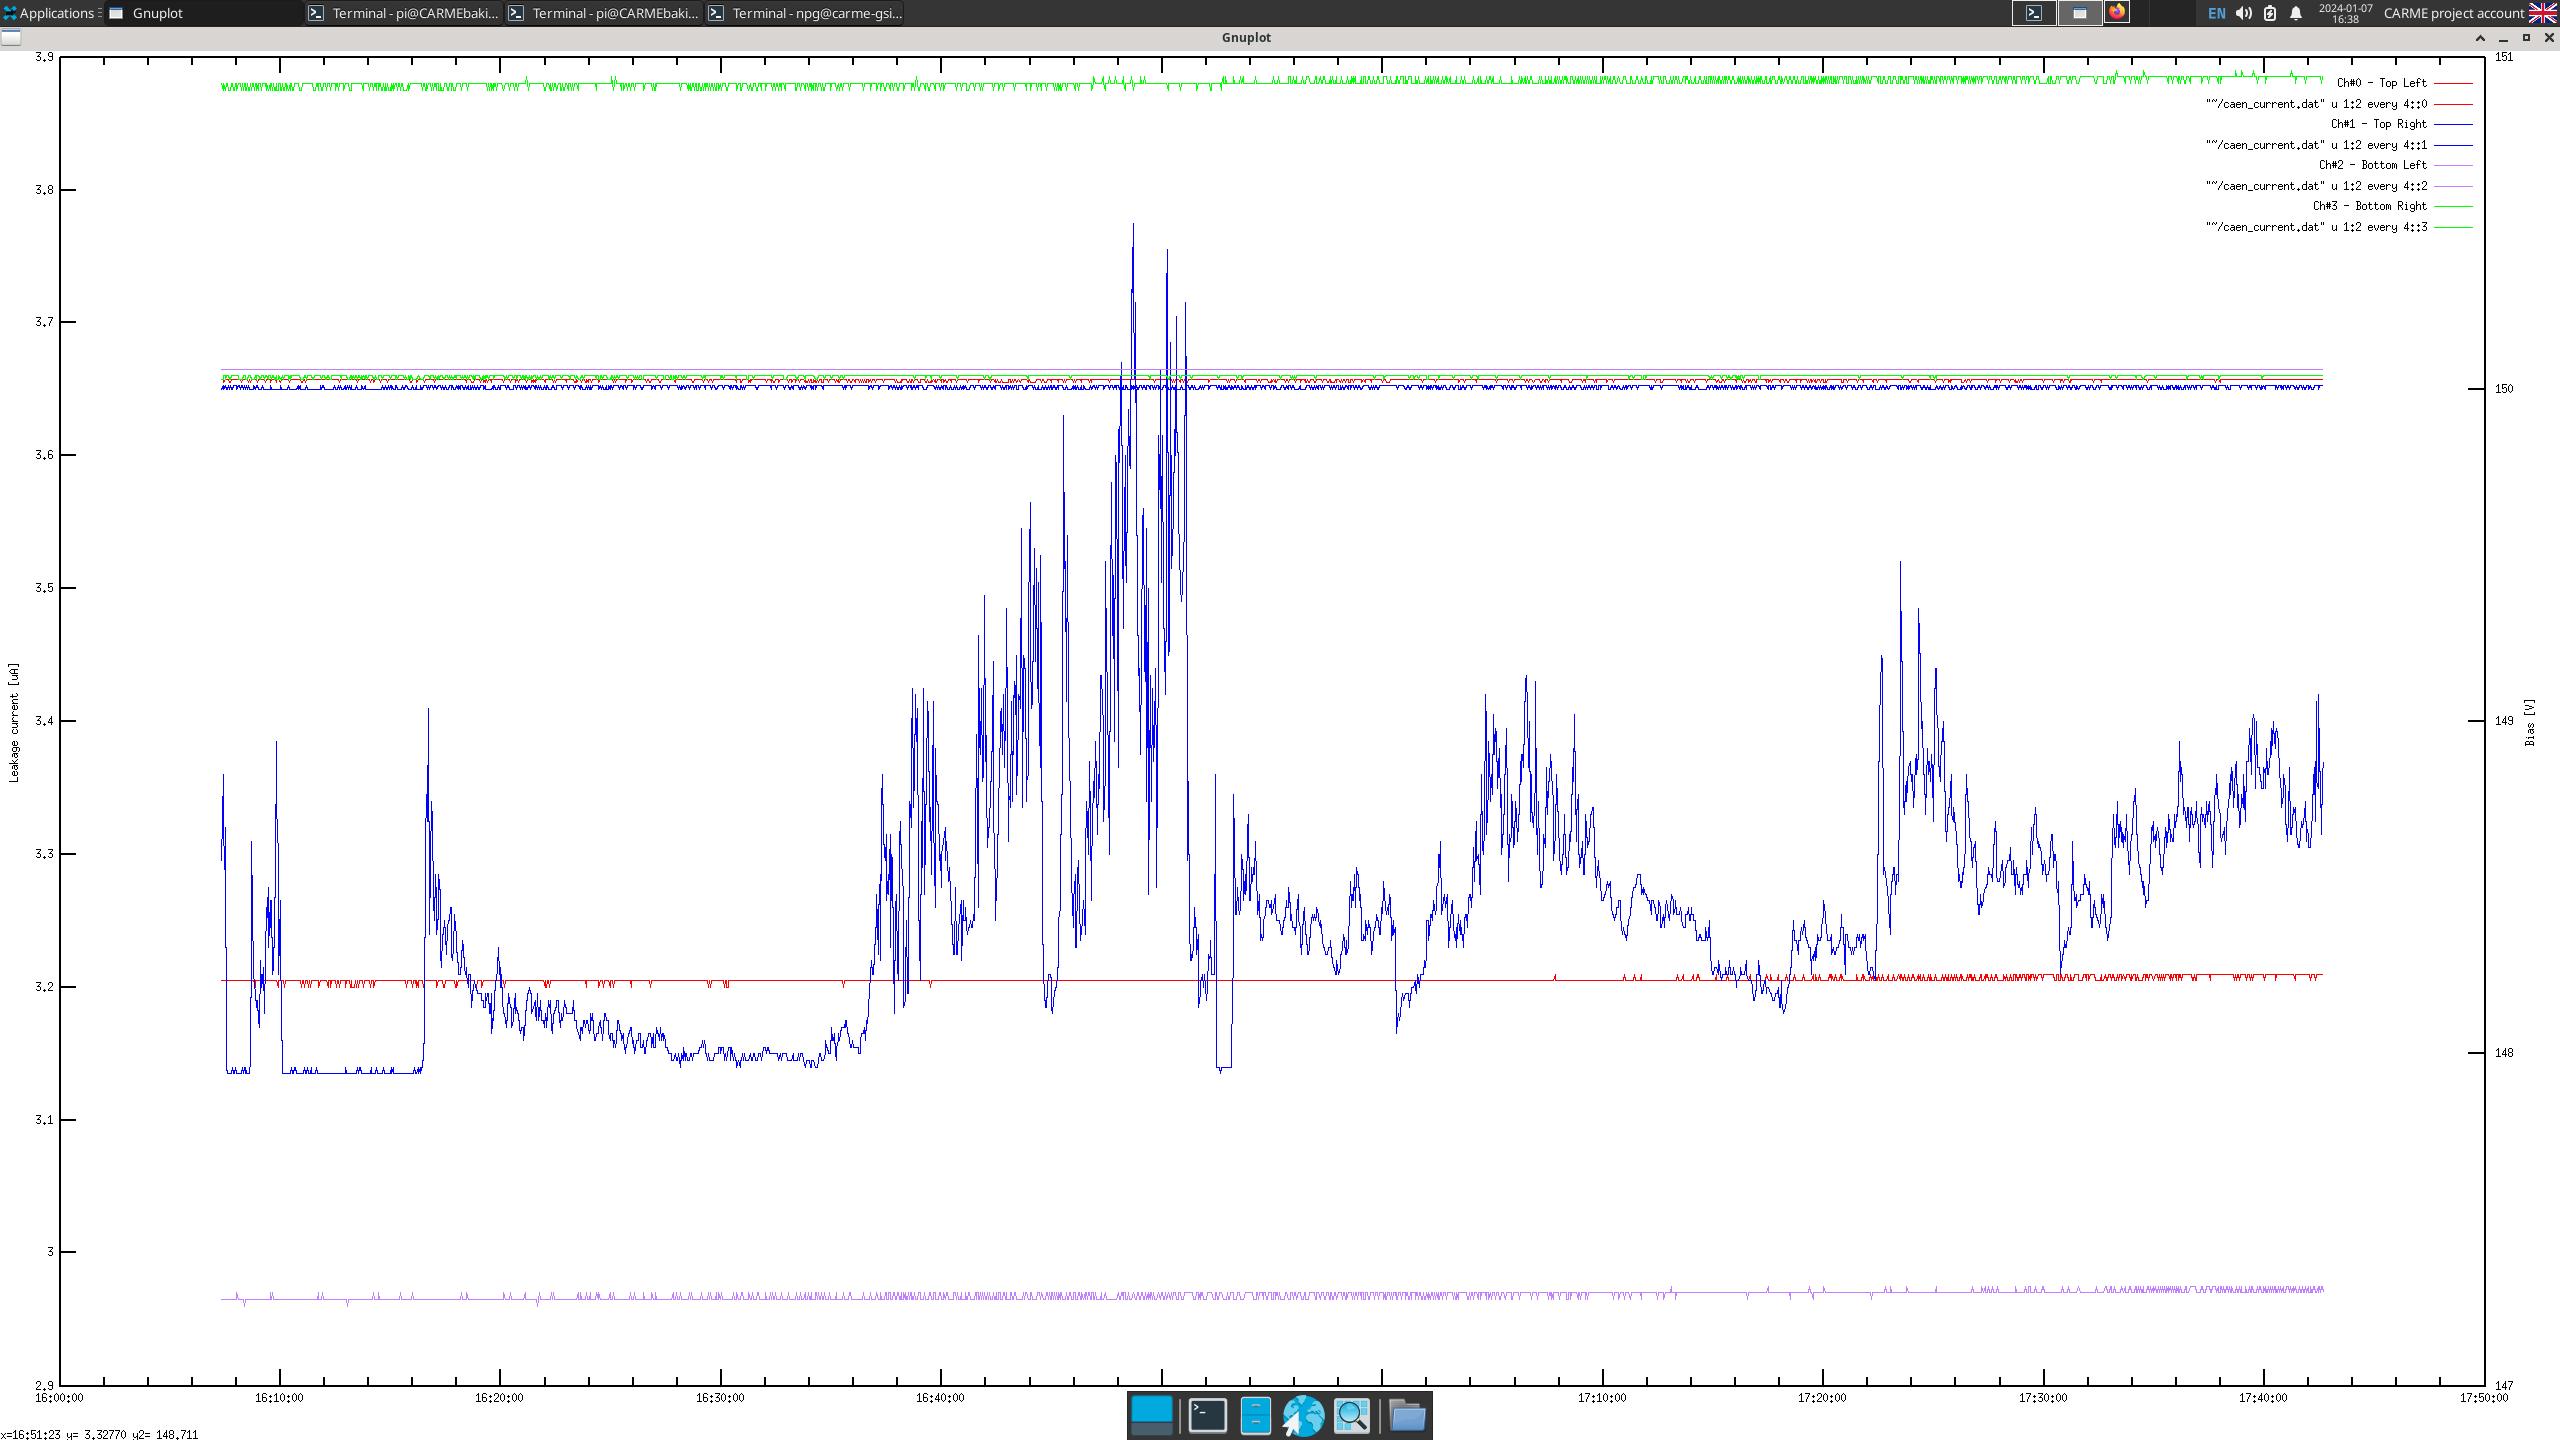Click the Show Desktop dock icon

click(1151, 1415)
